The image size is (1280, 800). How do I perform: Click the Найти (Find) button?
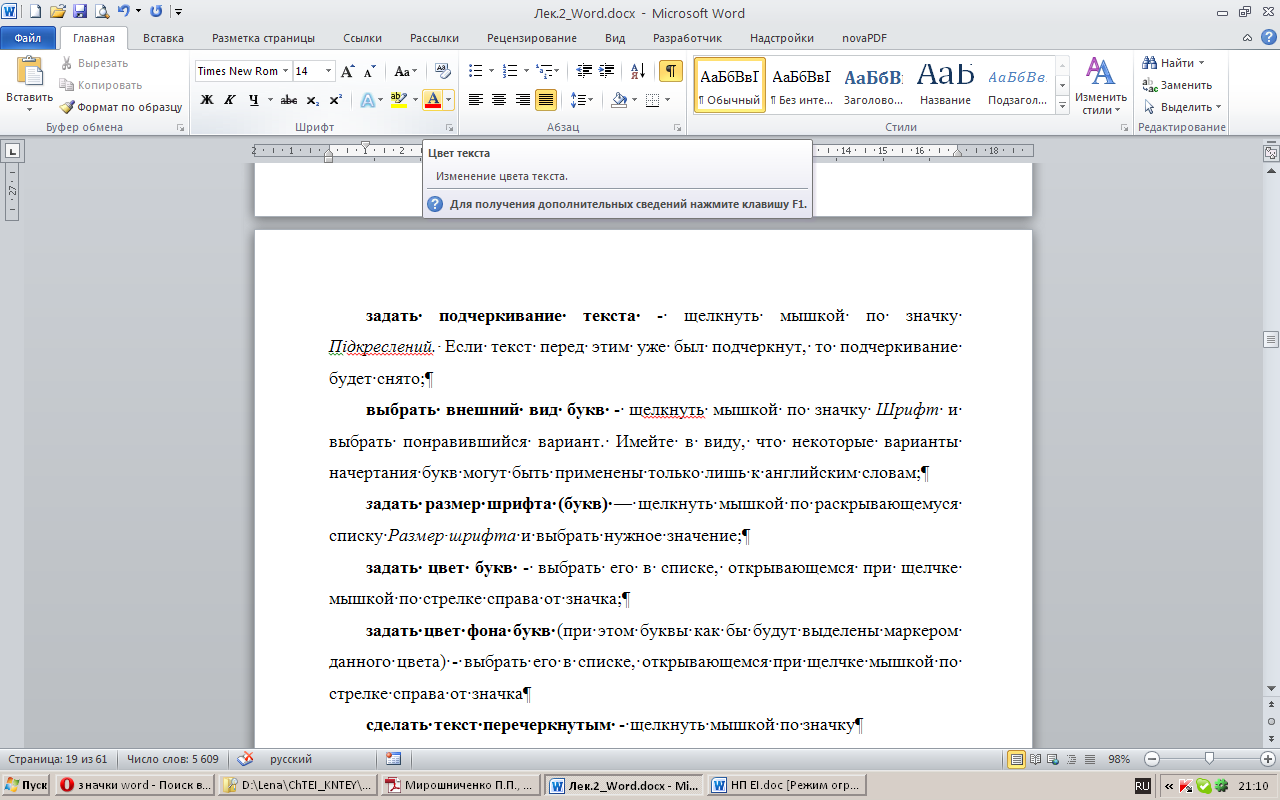1175,63
